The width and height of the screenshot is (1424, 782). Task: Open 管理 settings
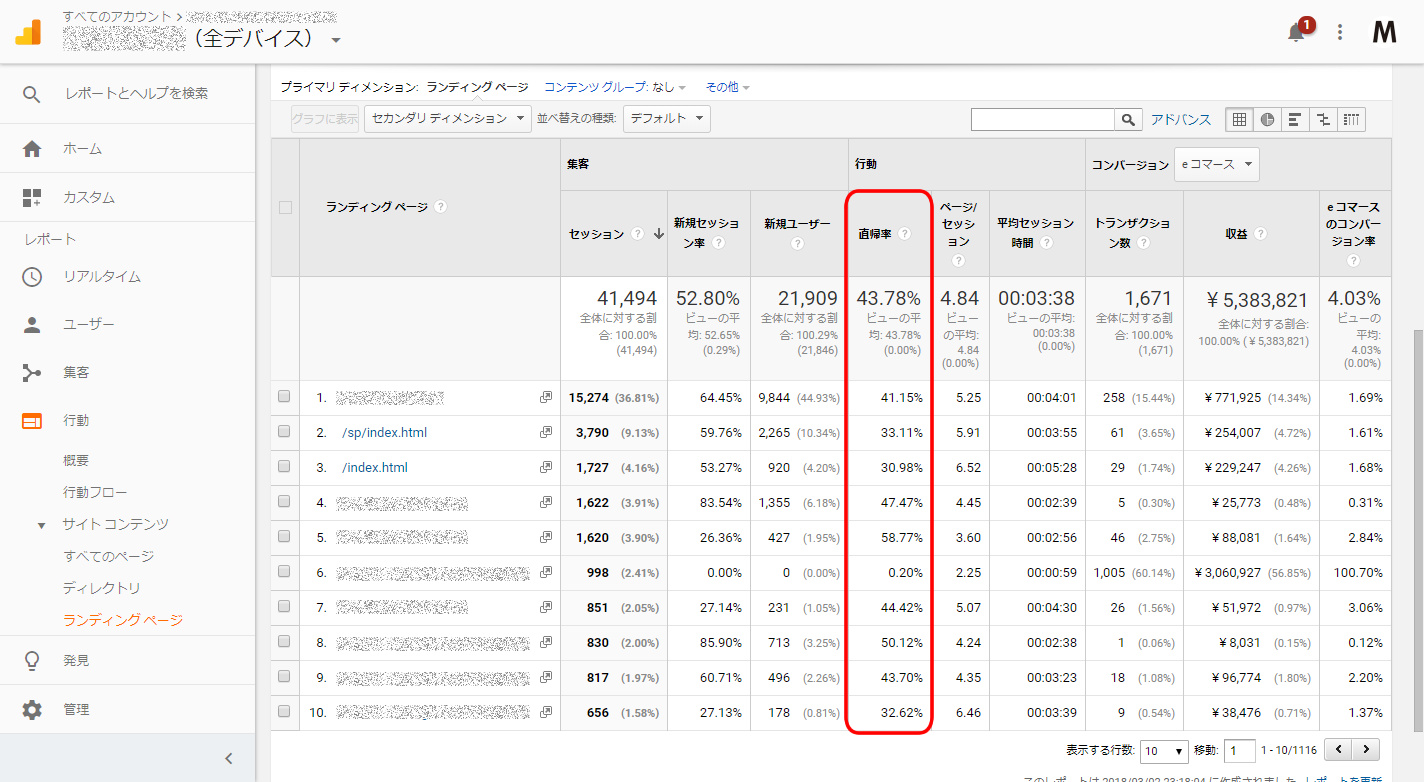[x=76, y=709]
